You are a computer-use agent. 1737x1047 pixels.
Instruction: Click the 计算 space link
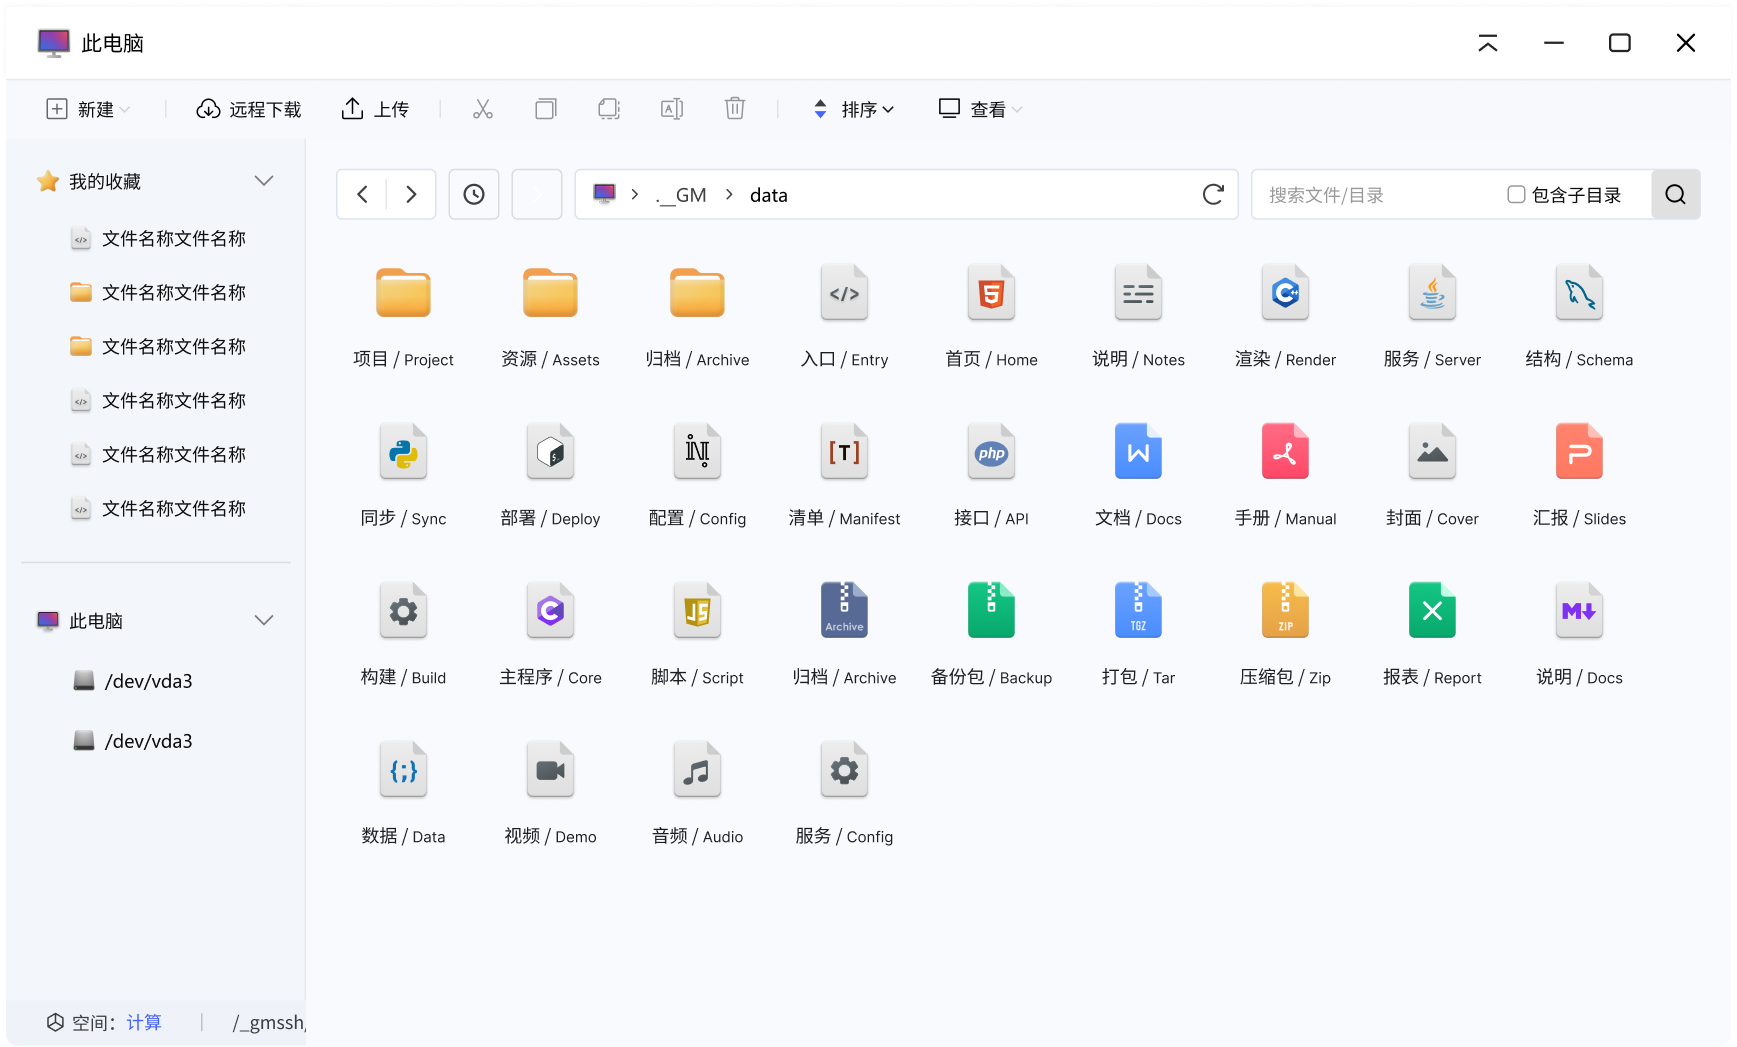pos(144,1022)
